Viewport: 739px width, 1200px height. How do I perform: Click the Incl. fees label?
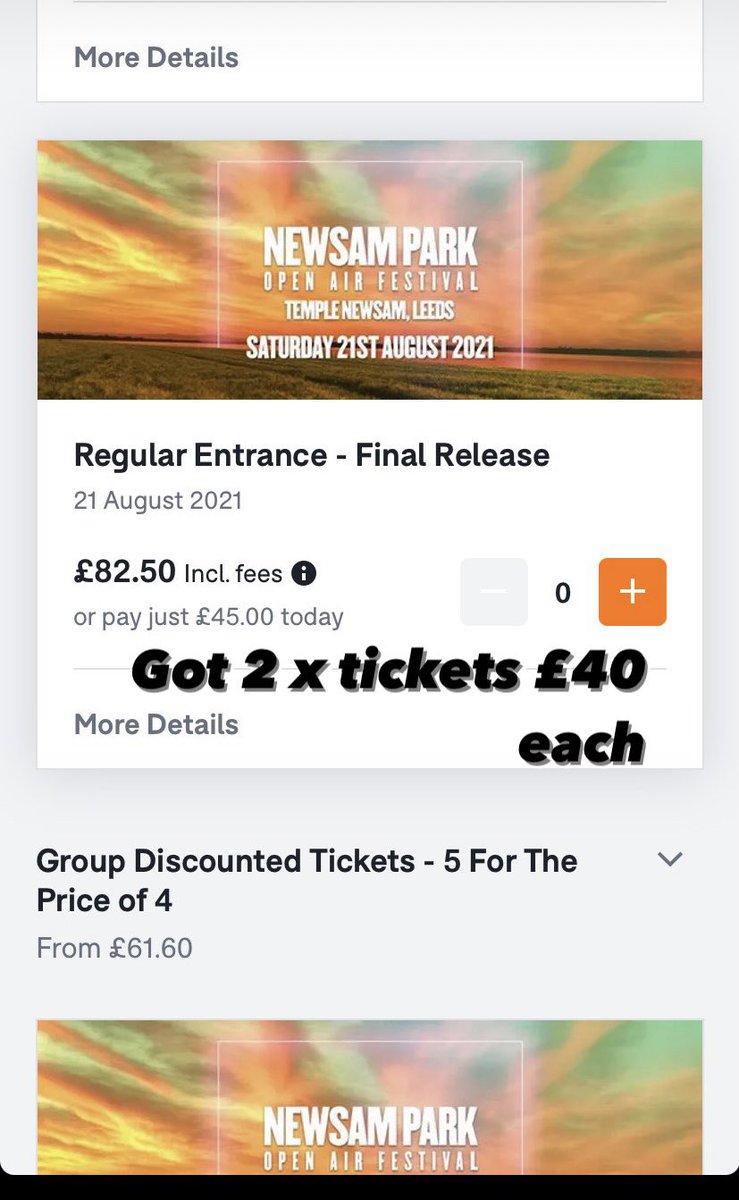pyautogui.click(x=234, y=573)
